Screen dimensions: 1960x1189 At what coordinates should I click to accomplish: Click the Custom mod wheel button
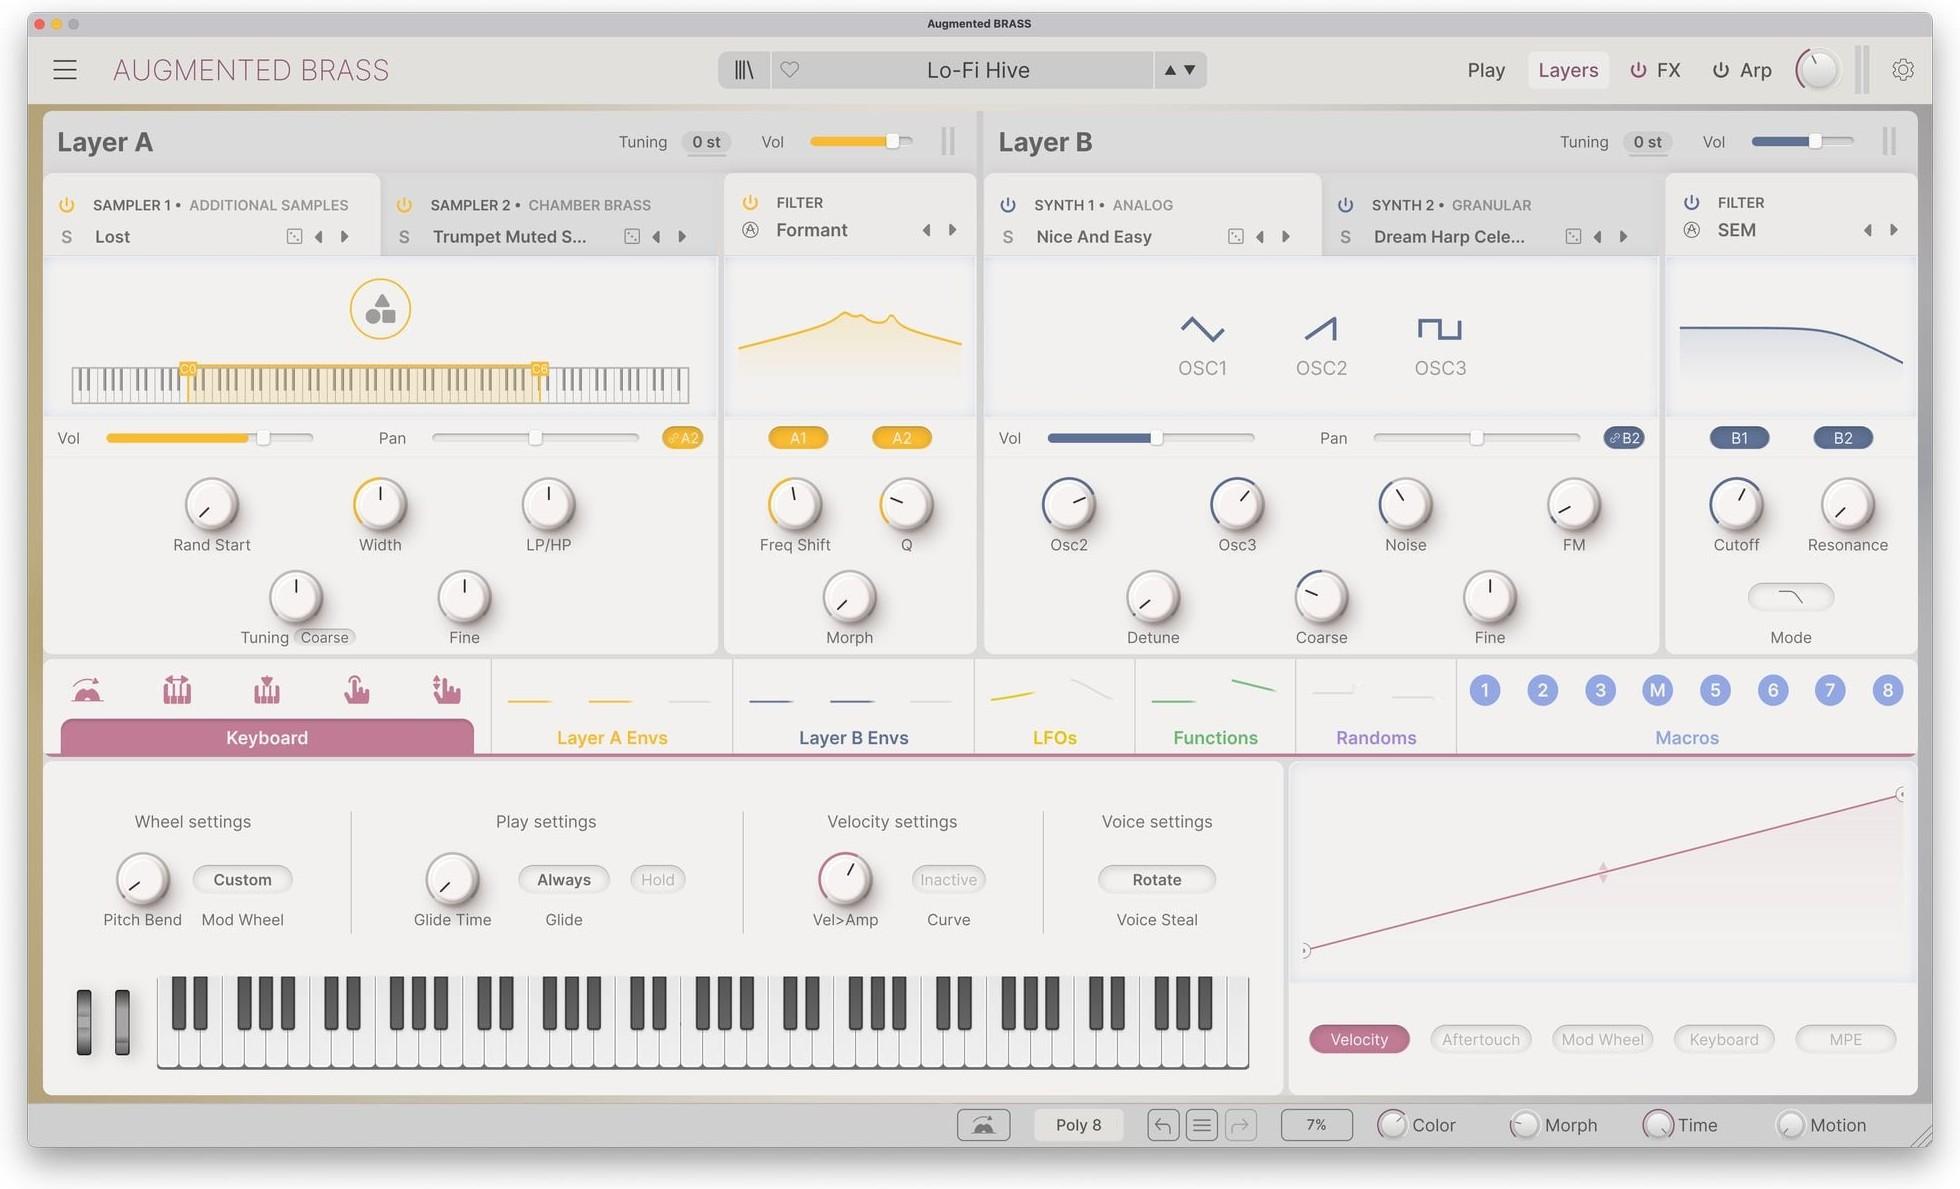(242, 879)
